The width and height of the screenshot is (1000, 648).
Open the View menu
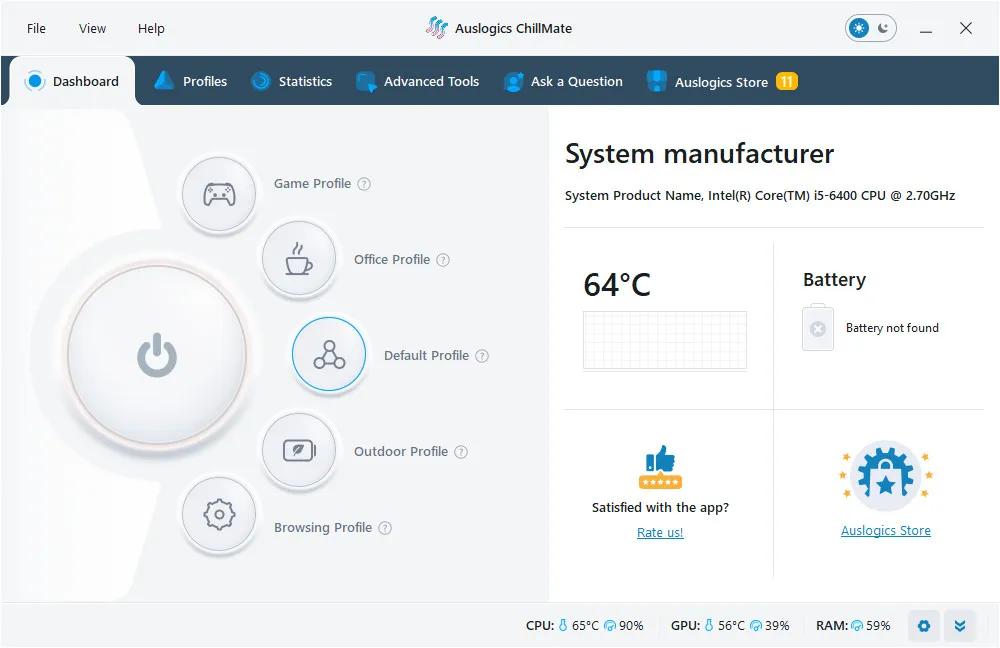tap(92, 29)
